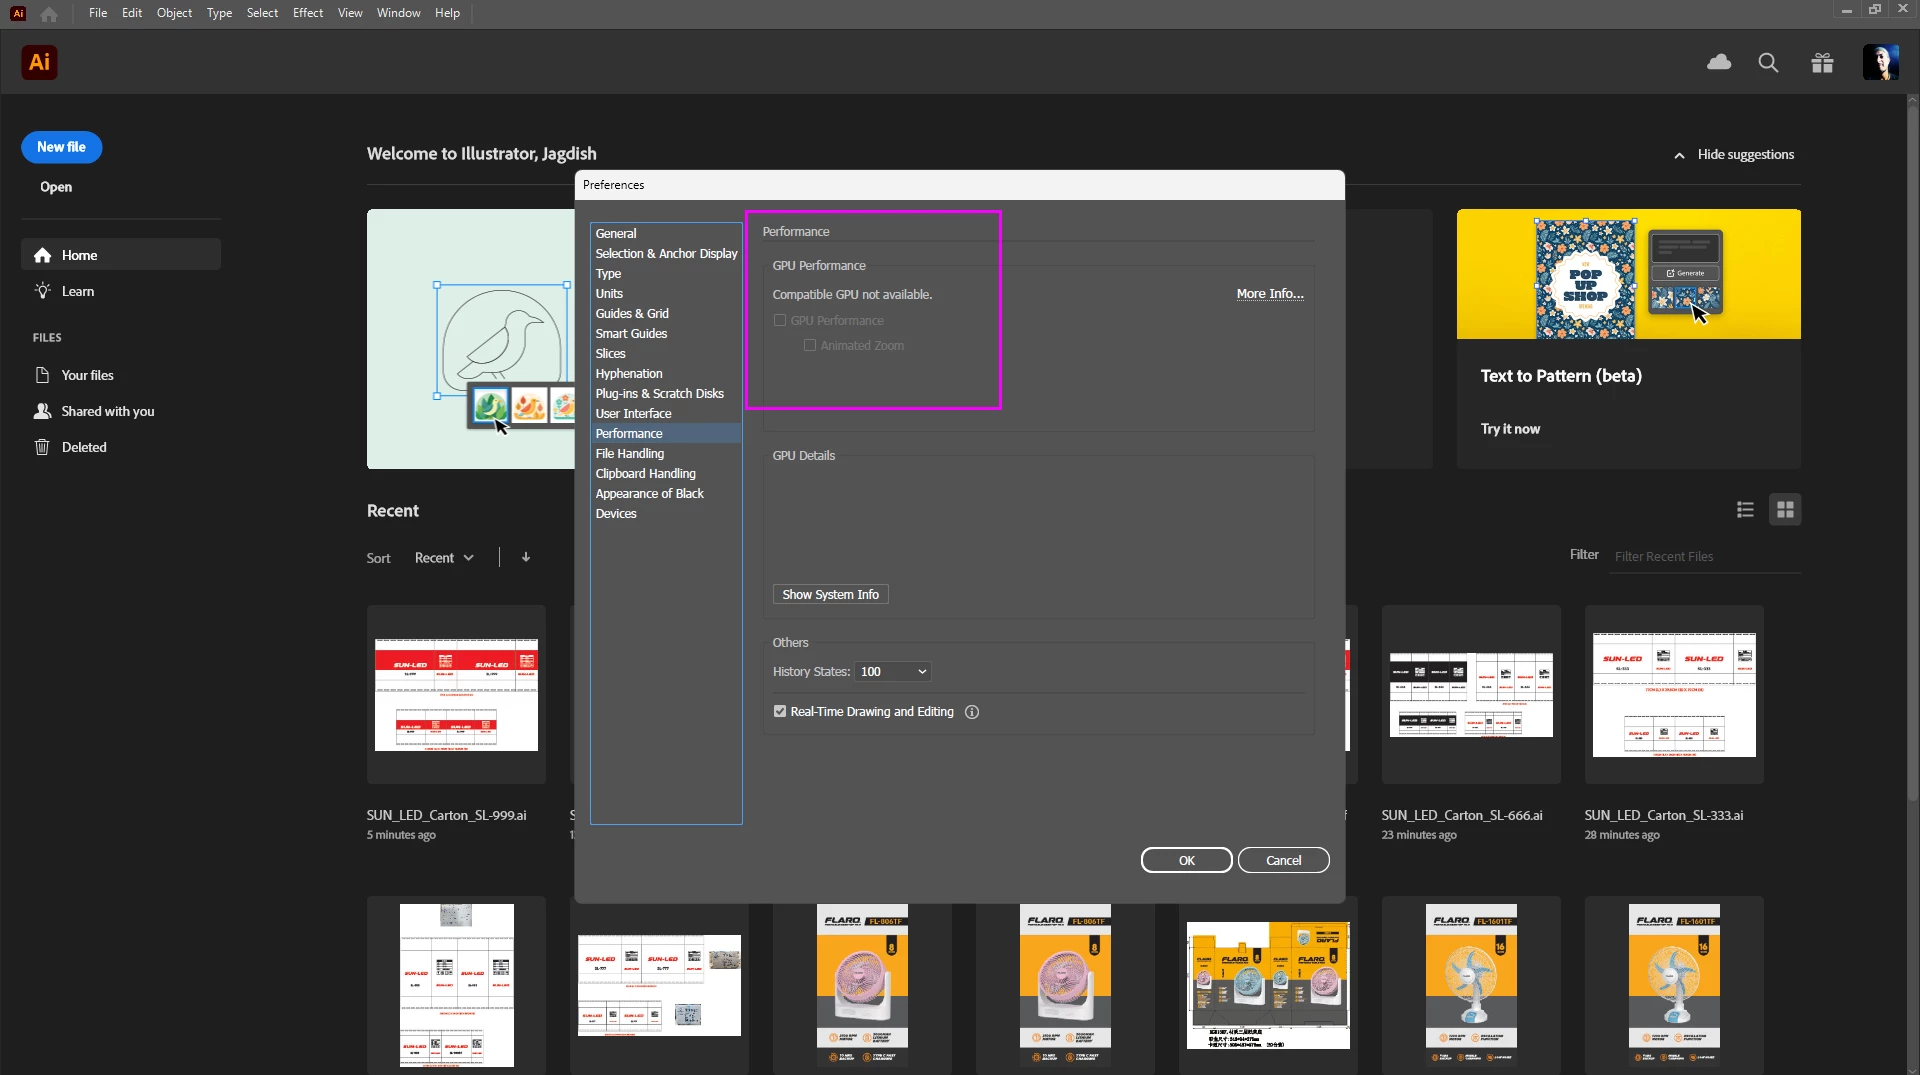
Task: Select Hyphenation preferences category
Action: [666, 373]
